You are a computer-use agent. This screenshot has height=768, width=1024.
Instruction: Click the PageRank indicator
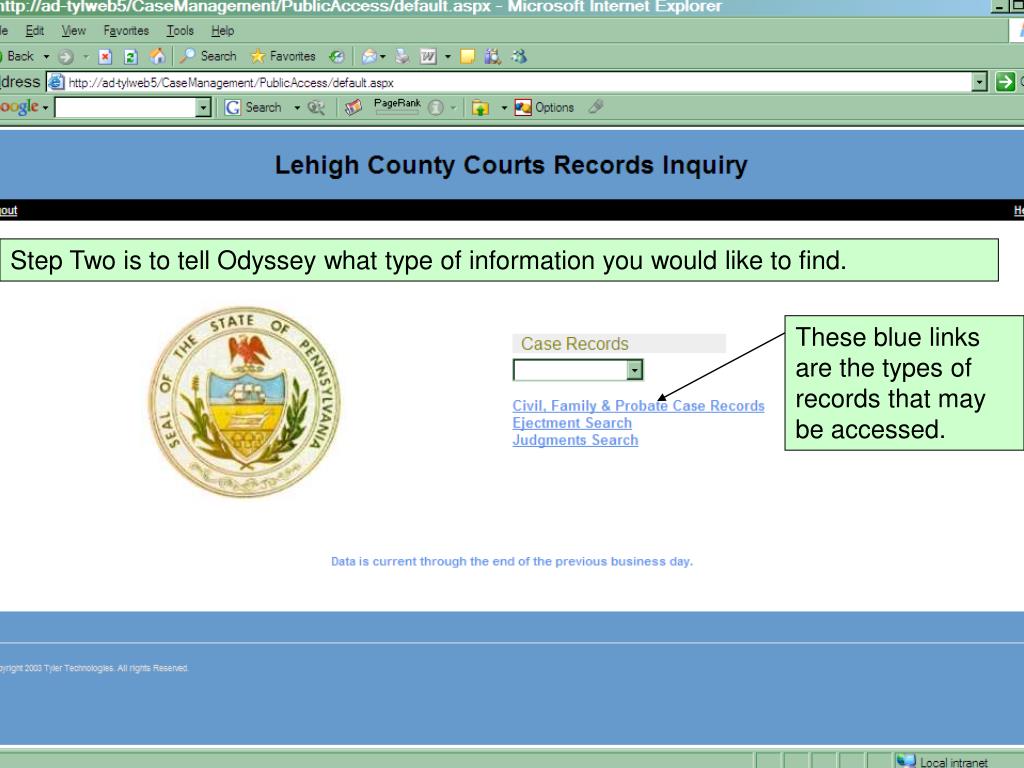[x=397, y=106]
